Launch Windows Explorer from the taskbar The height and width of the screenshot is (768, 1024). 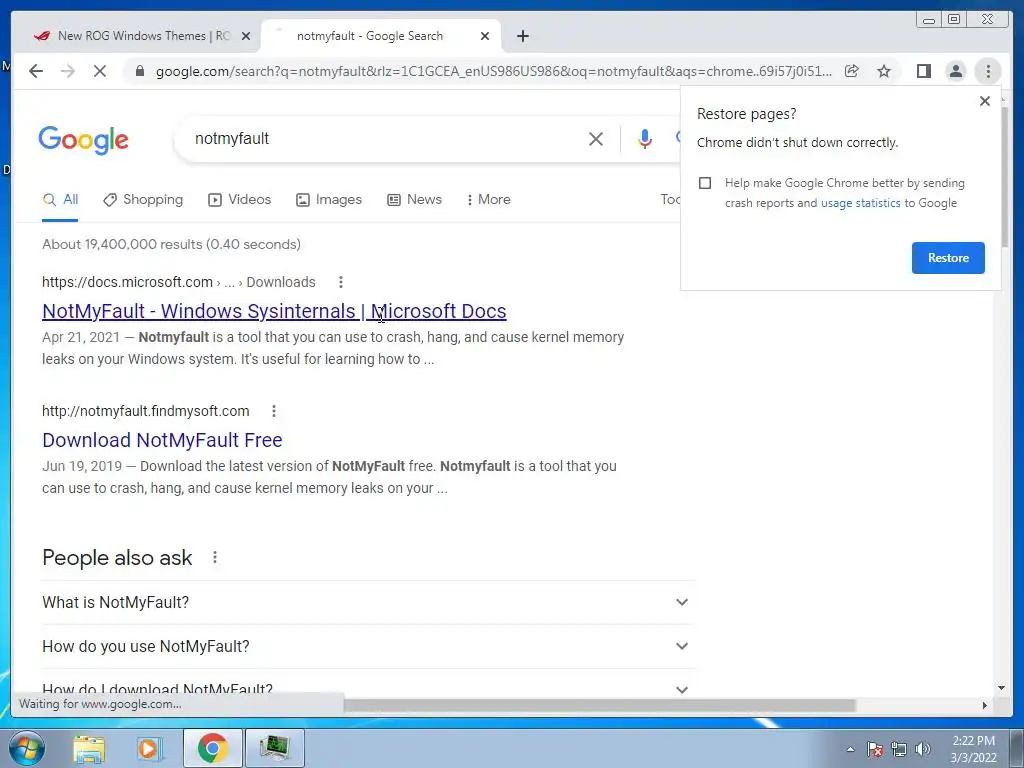pos(89,748)
